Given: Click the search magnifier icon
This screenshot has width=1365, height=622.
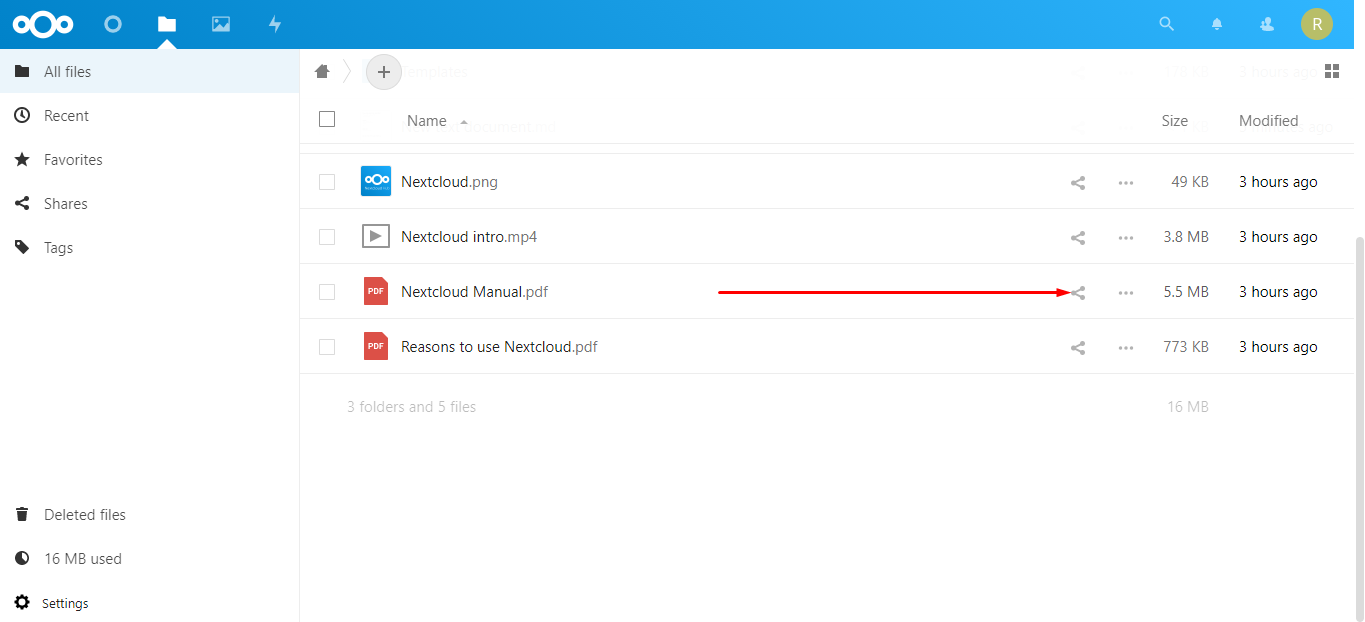Looking at the screenshot, I should pyautogui.click(x=1166, y=23).
